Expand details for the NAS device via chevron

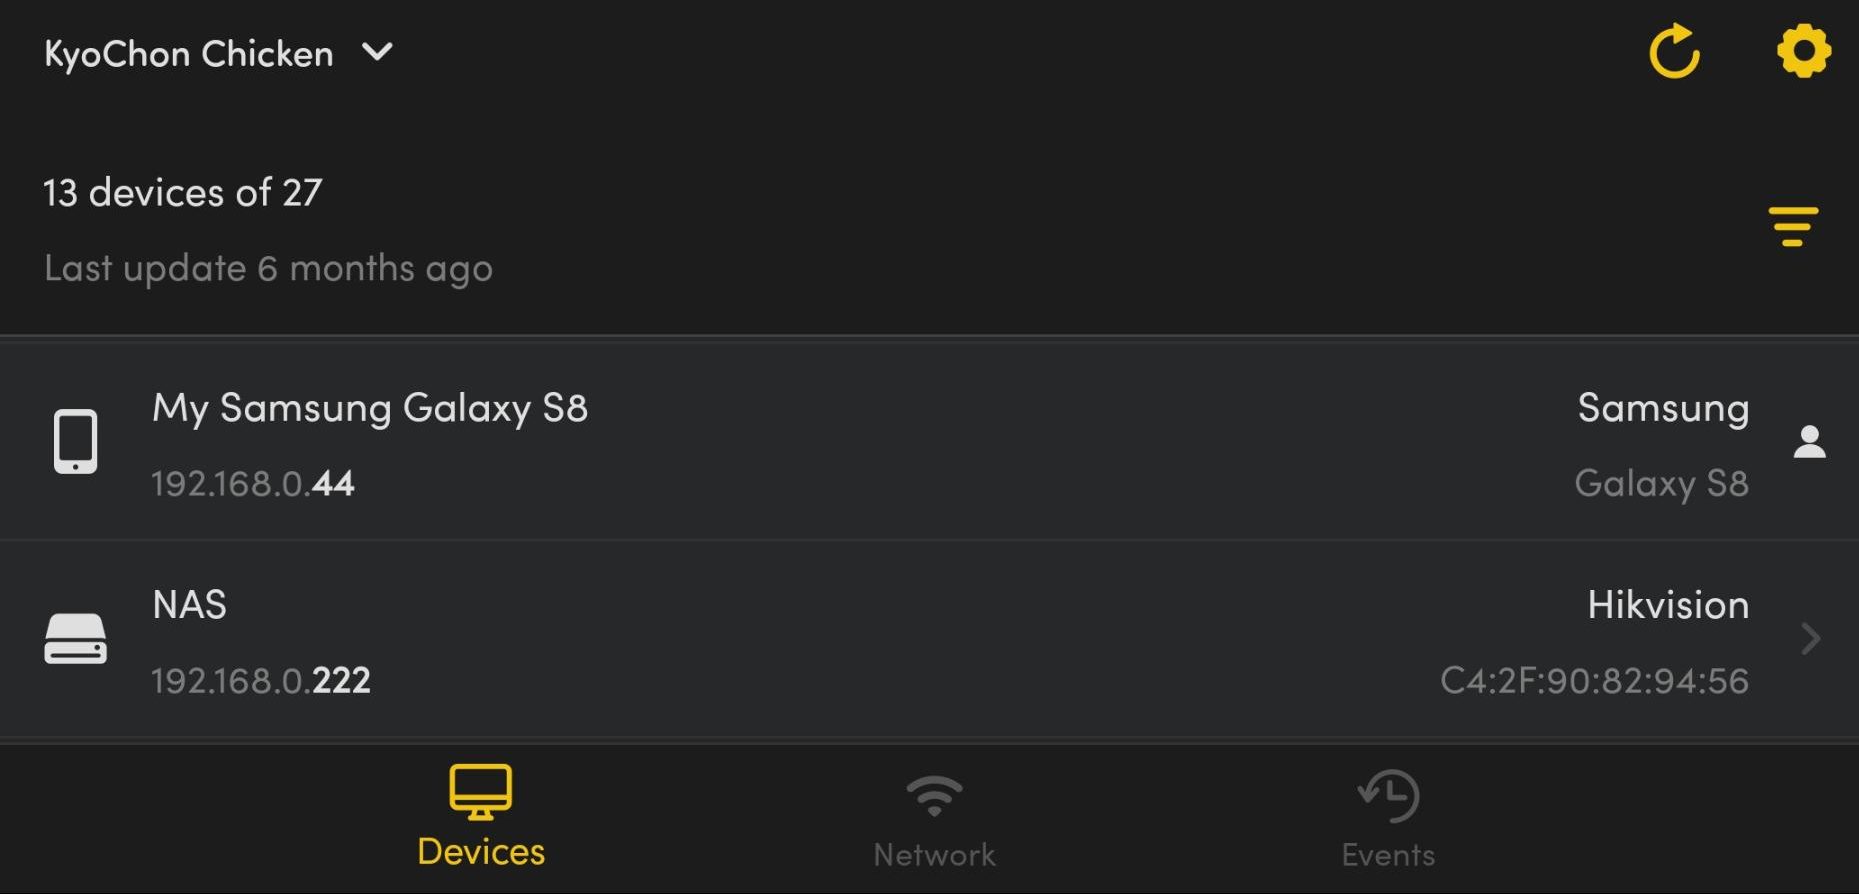[1810, 639]
